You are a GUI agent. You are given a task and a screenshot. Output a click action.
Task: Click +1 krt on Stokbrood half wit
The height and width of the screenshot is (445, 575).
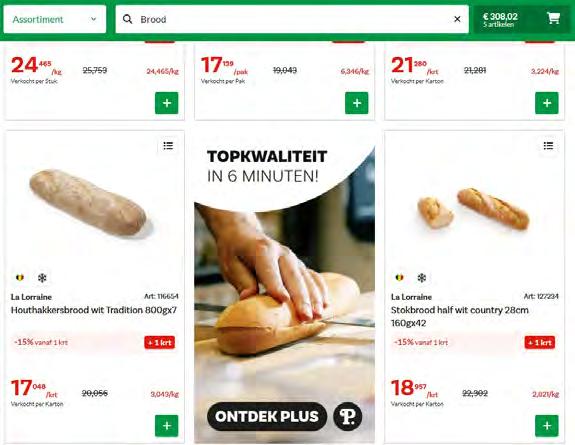[540, 342]
